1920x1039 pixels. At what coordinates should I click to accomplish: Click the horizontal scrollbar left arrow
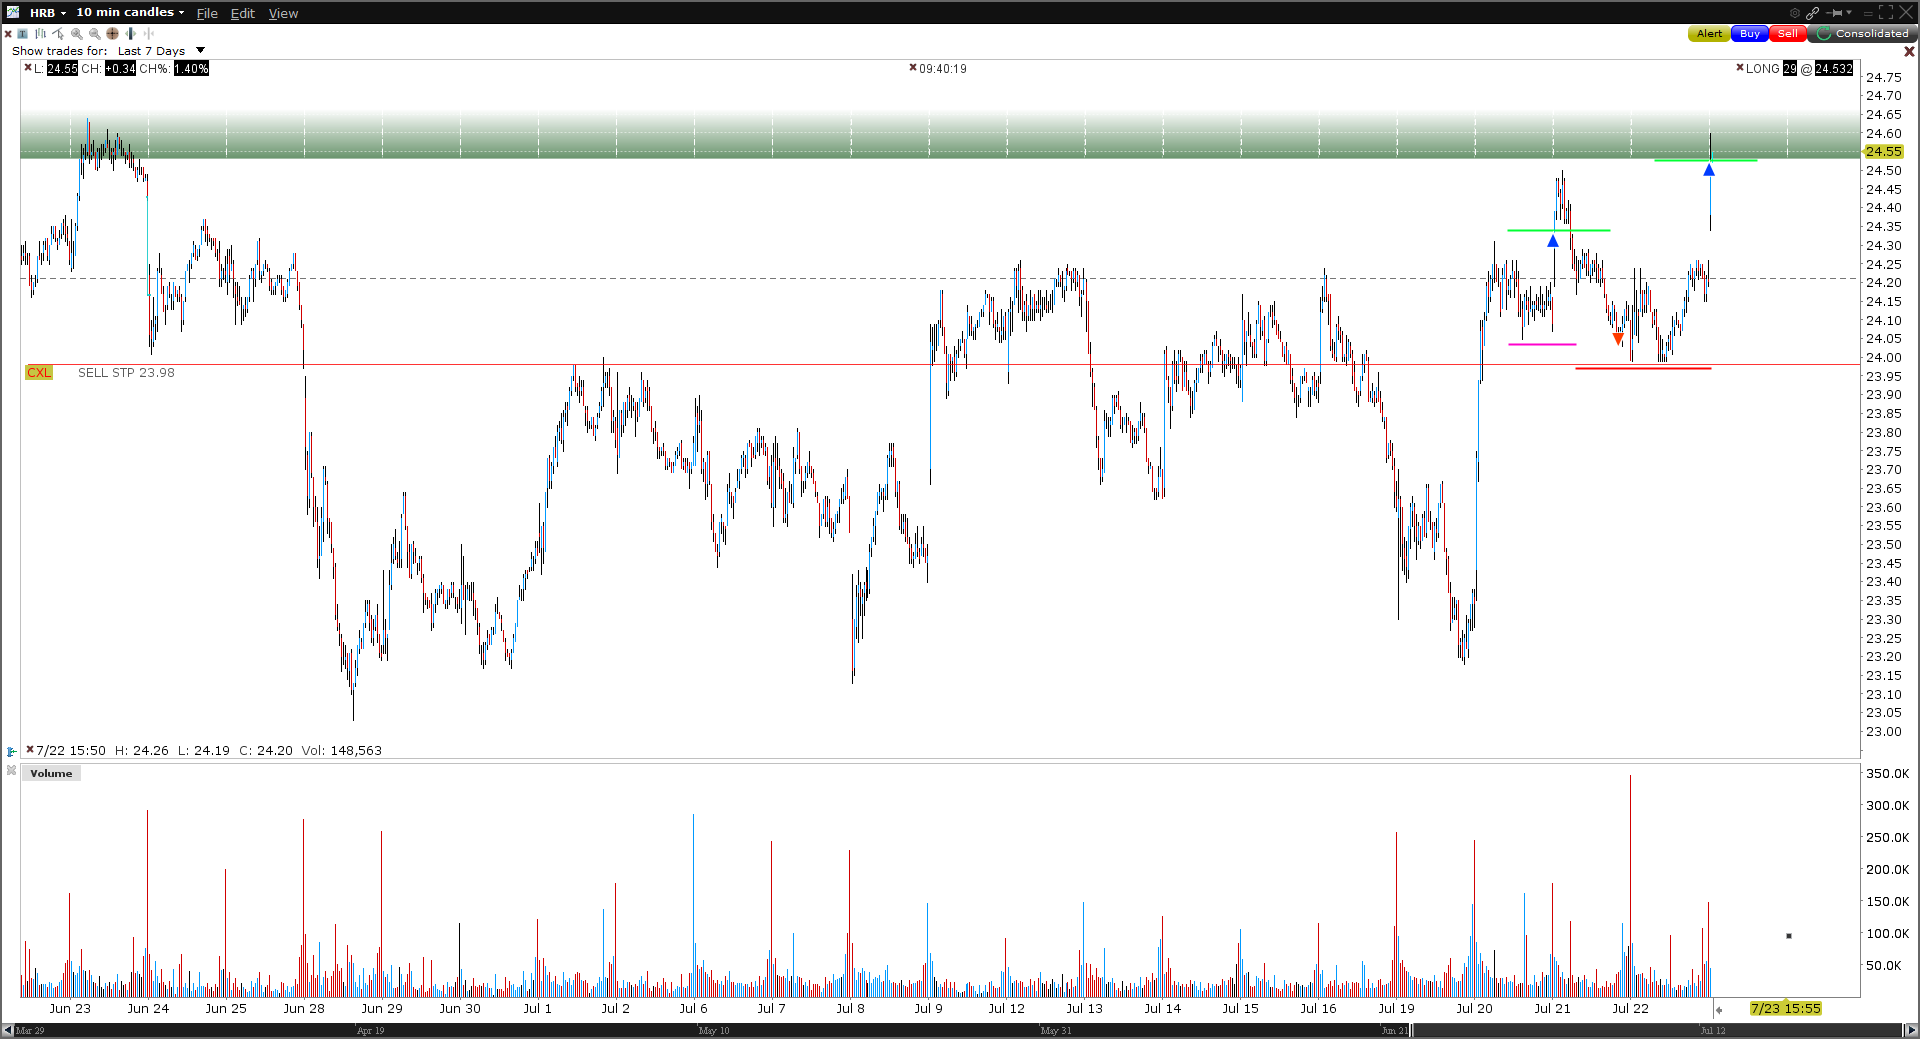[8, 1030]
